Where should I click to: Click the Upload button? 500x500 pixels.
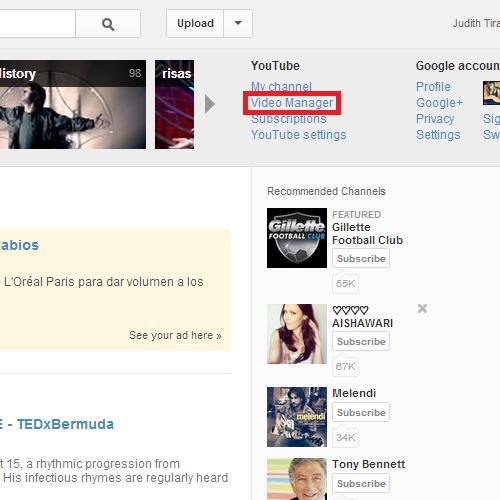(195, 23)
